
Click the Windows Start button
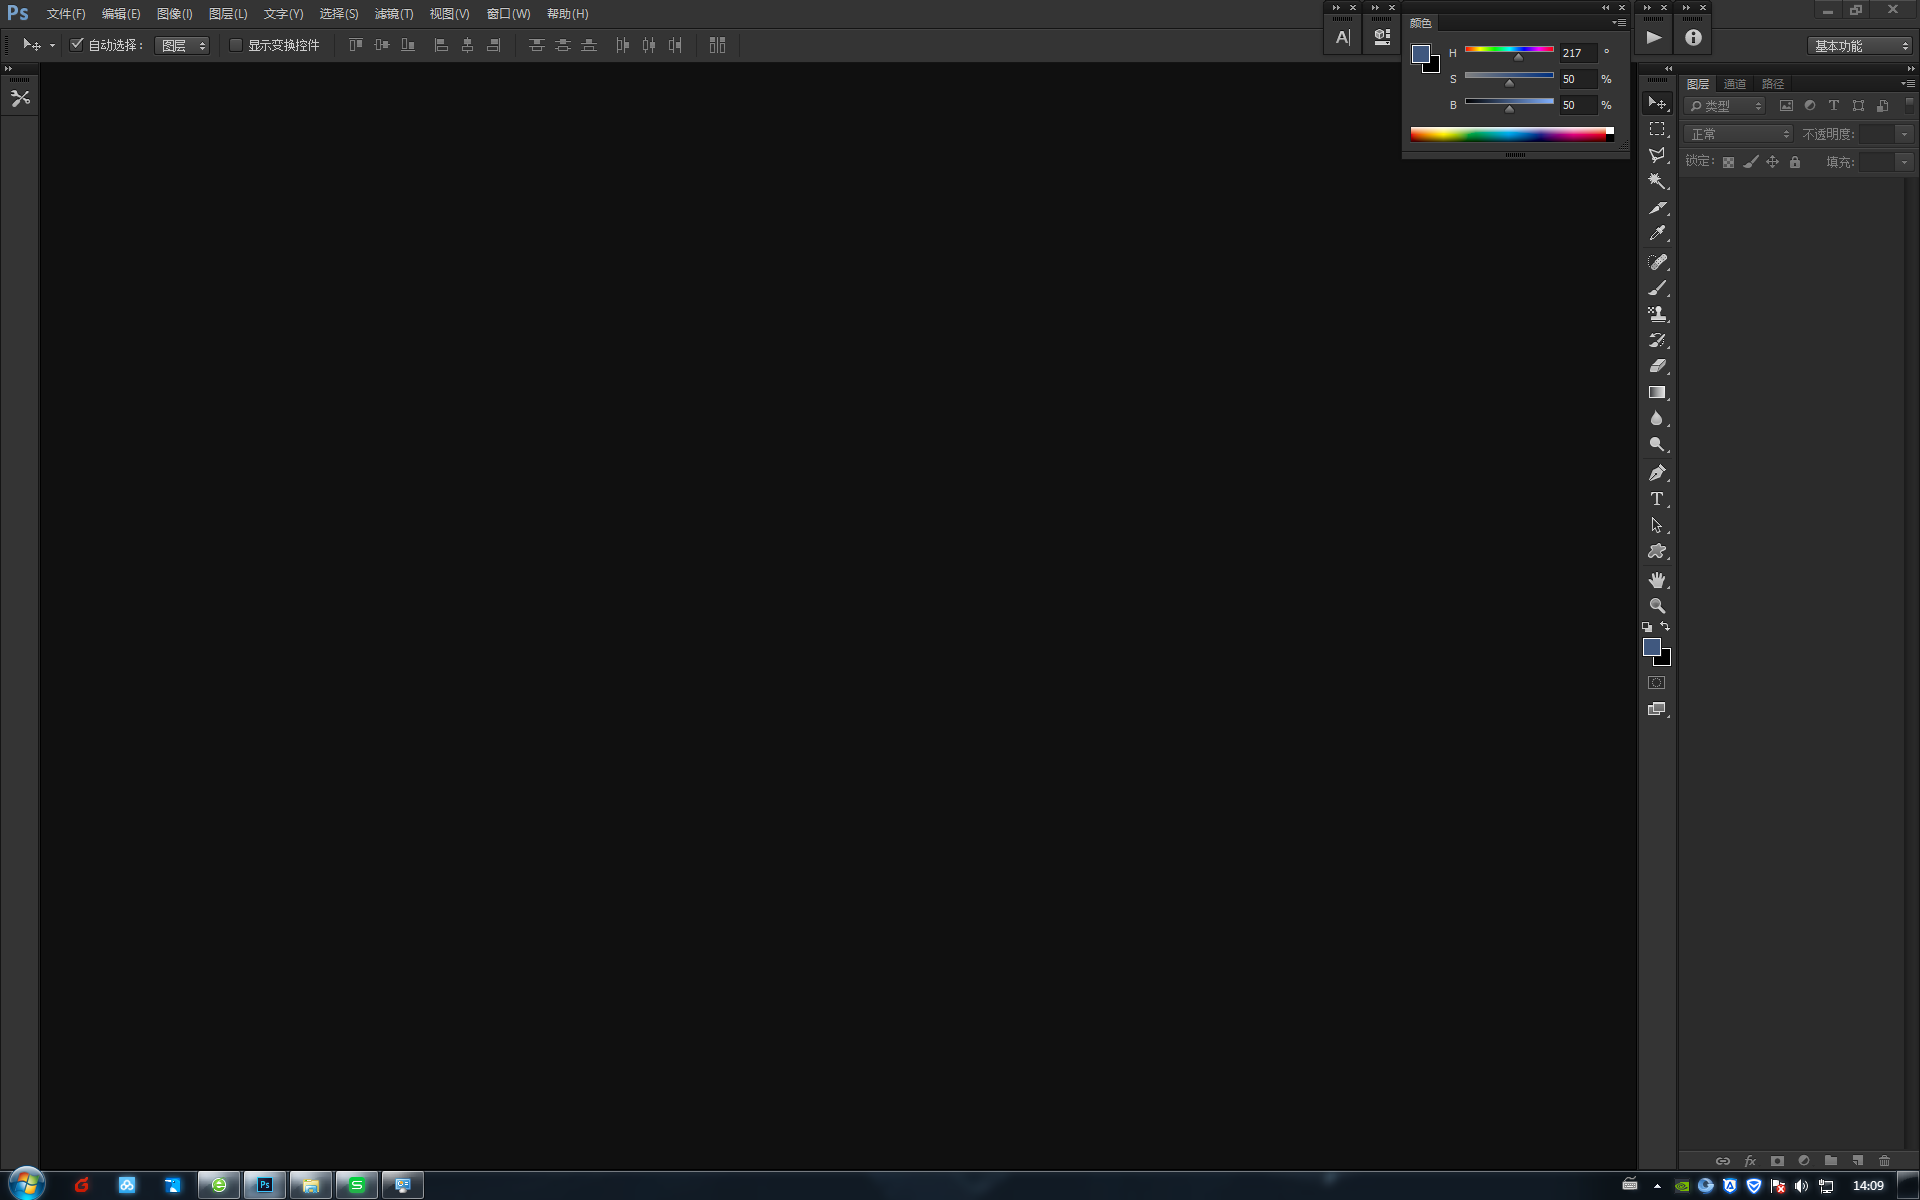(x=27, y=1185)
